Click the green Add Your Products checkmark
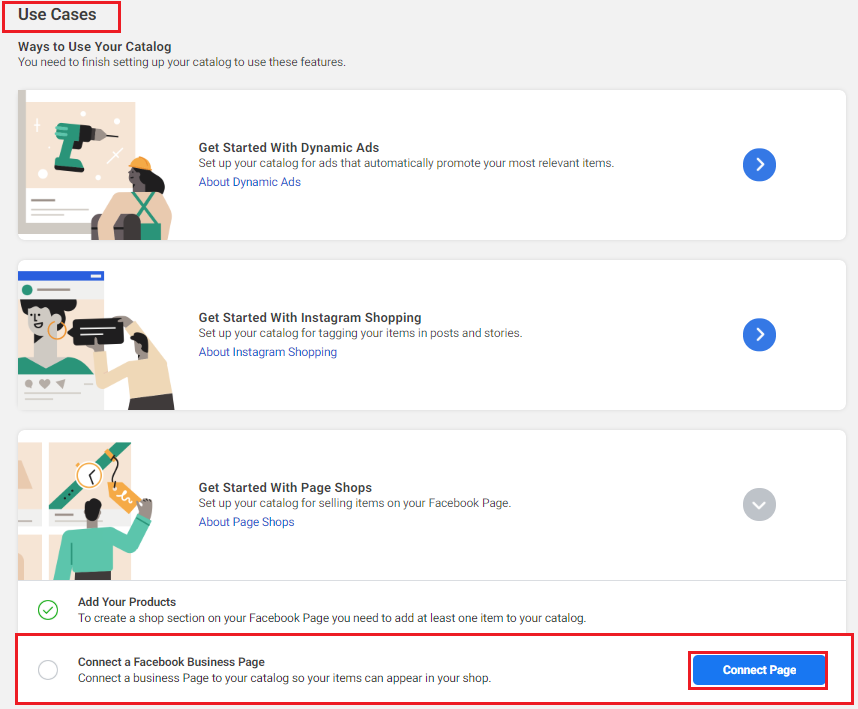Image resolution: width=858 pixels, height=709 pixels. 48,609
